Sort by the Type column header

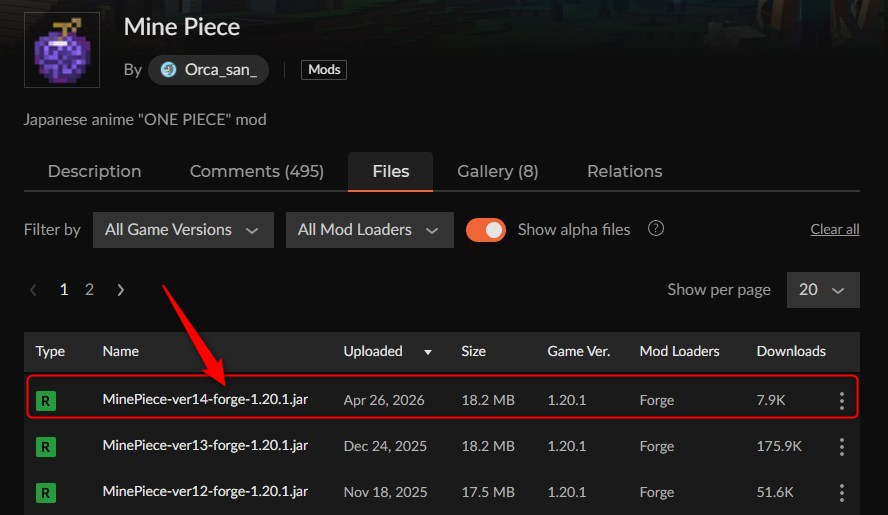click(50, 351)
